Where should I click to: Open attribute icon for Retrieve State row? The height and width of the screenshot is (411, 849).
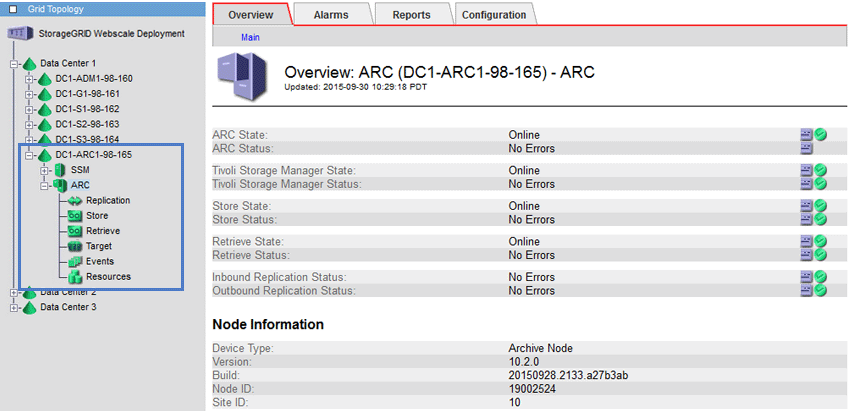806,241
